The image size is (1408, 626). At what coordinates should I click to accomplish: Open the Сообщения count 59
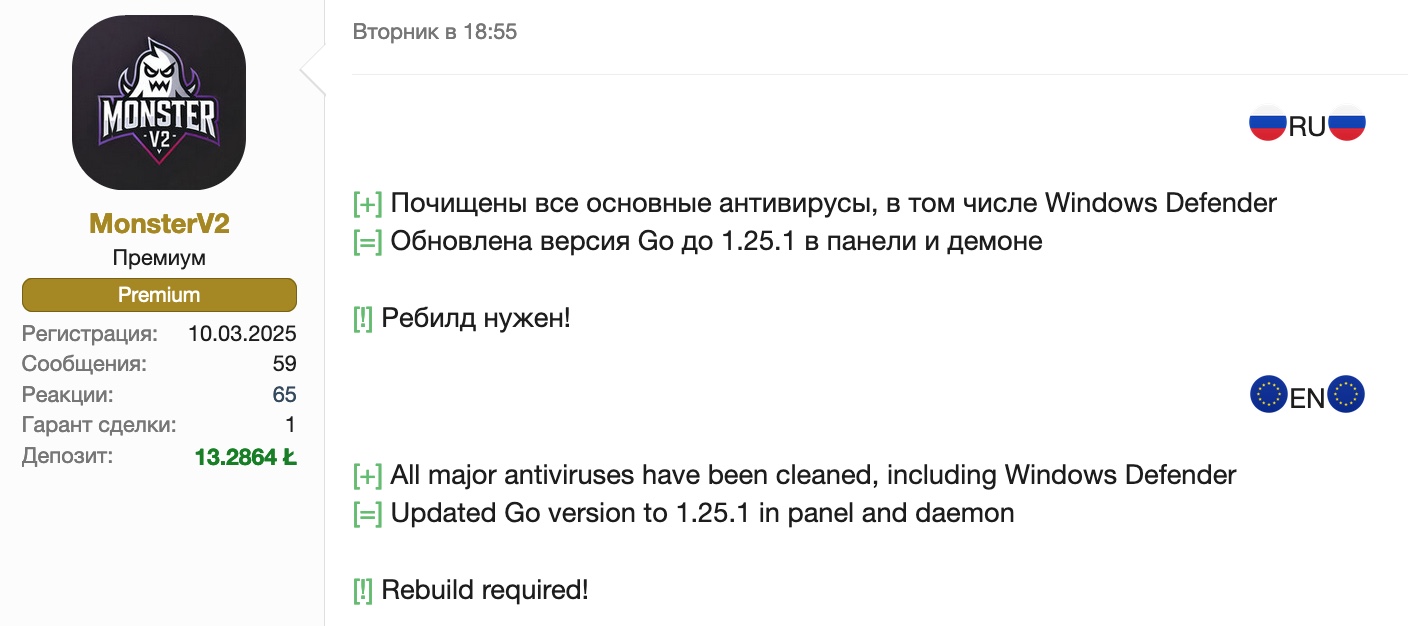point(284,364)
